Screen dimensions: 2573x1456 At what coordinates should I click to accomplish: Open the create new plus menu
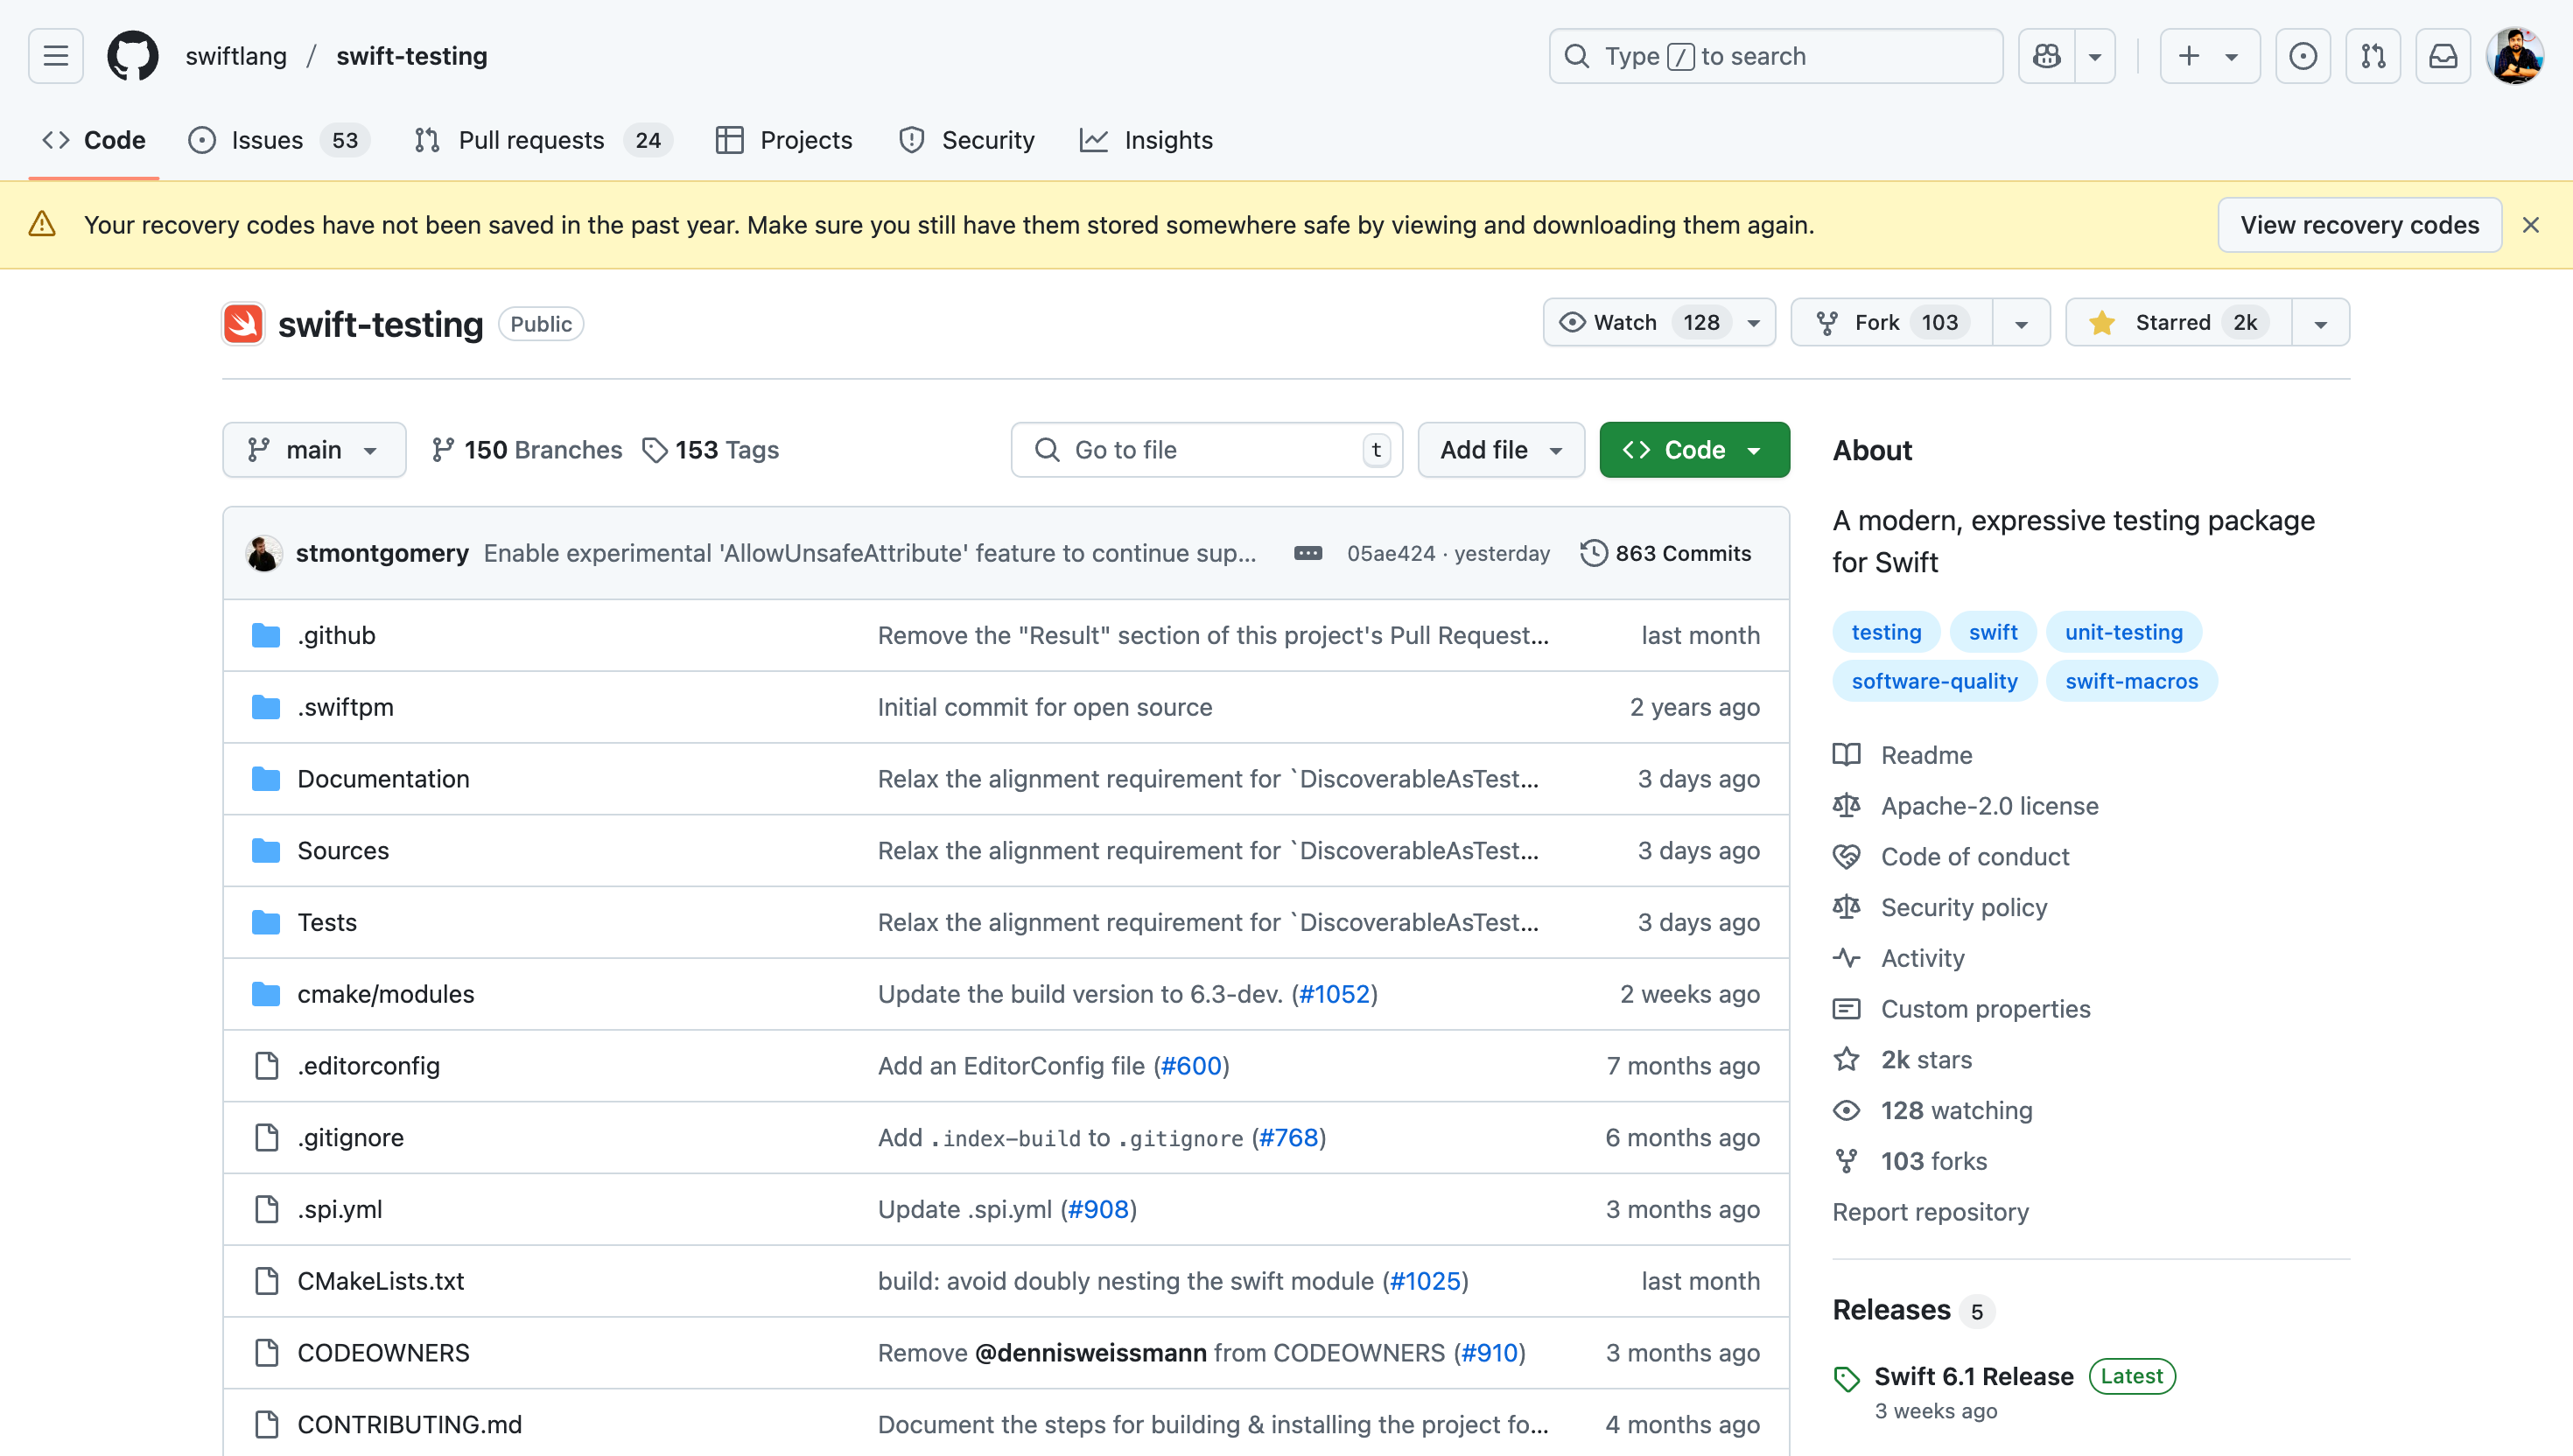[2209, 56]
